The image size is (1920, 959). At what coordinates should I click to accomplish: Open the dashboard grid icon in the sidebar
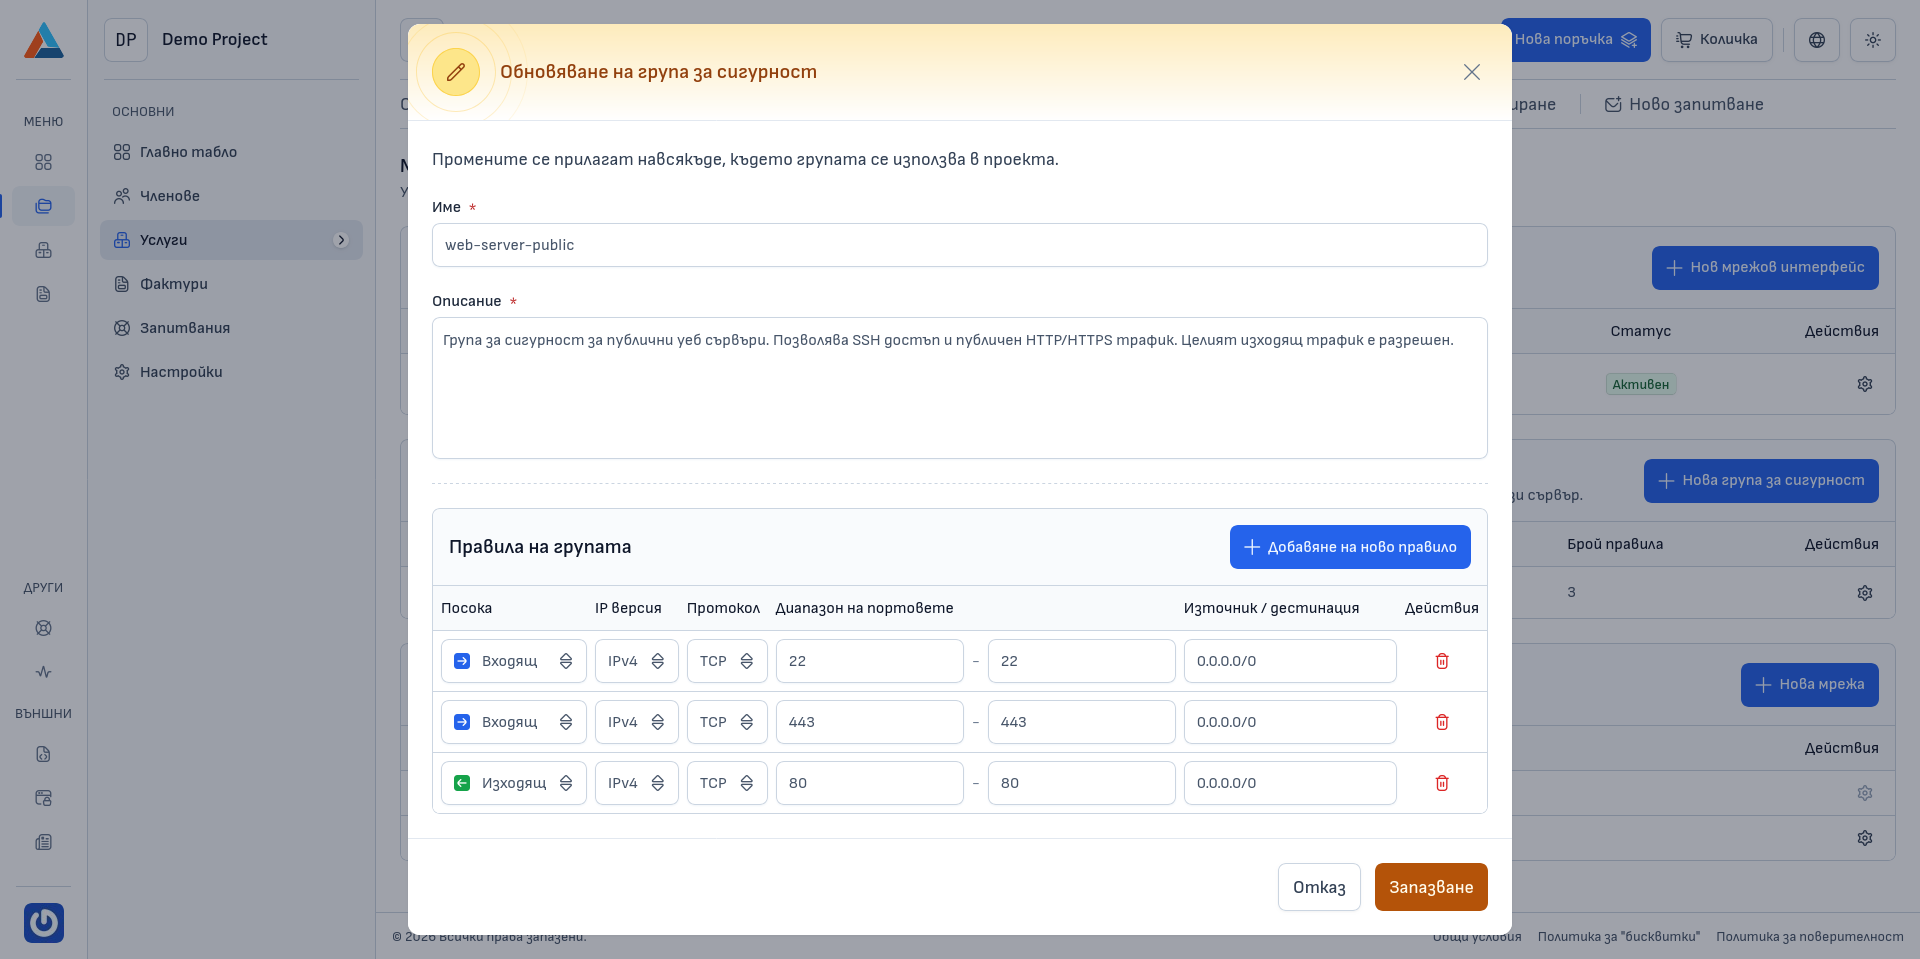[x=43, y=161]
